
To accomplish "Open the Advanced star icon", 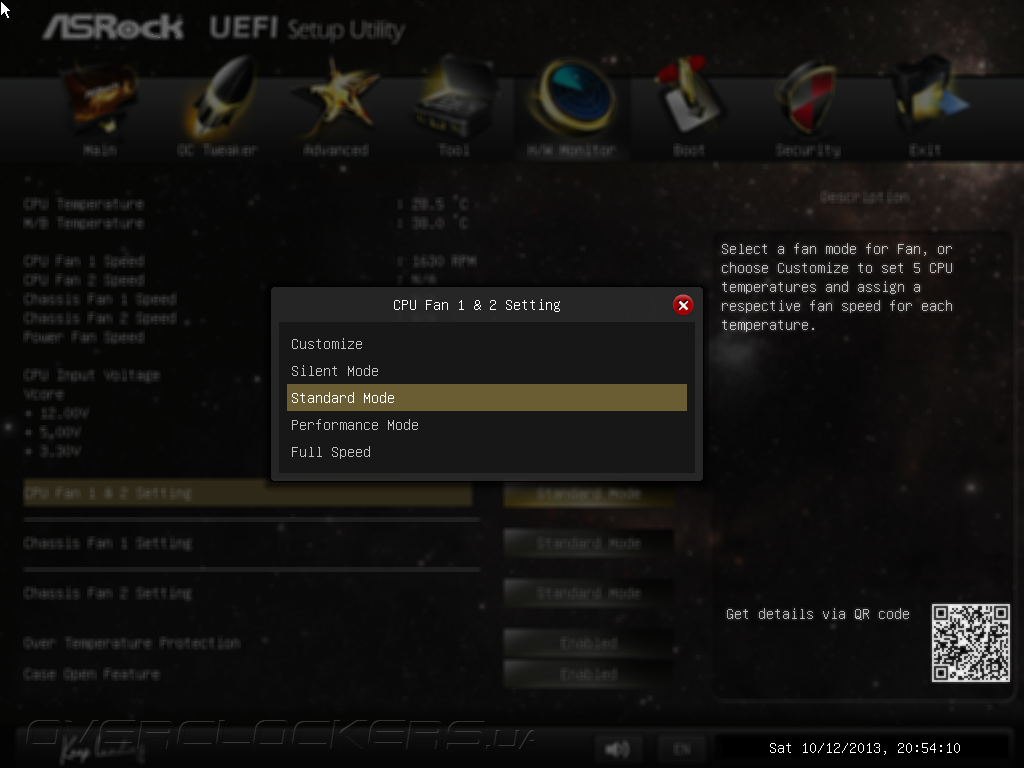I will pos(336,98).
